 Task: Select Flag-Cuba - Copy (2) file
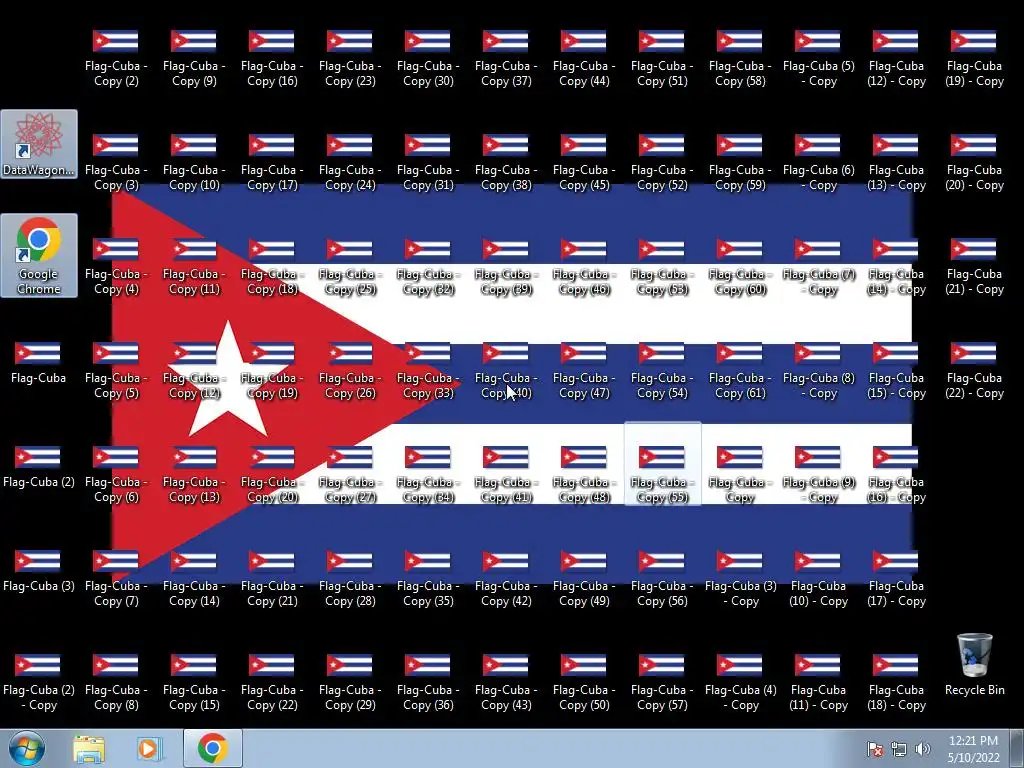point(116,59)
